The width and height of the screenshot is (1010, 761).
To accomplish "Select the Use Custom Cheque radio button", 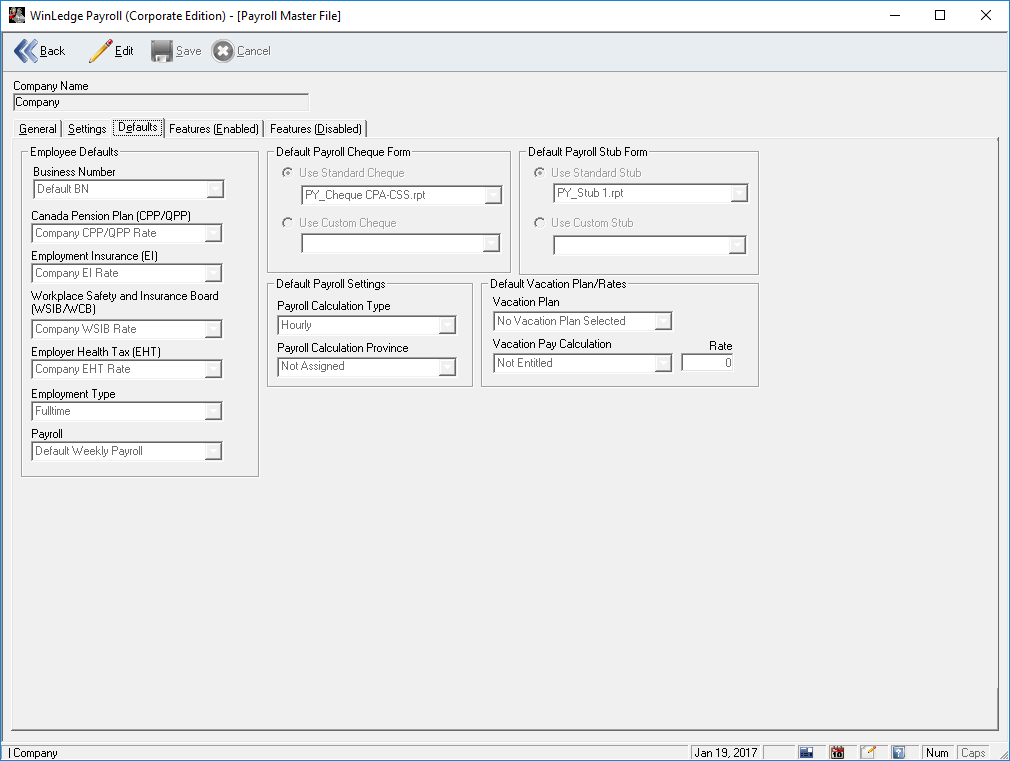I will tap(288, 223).
